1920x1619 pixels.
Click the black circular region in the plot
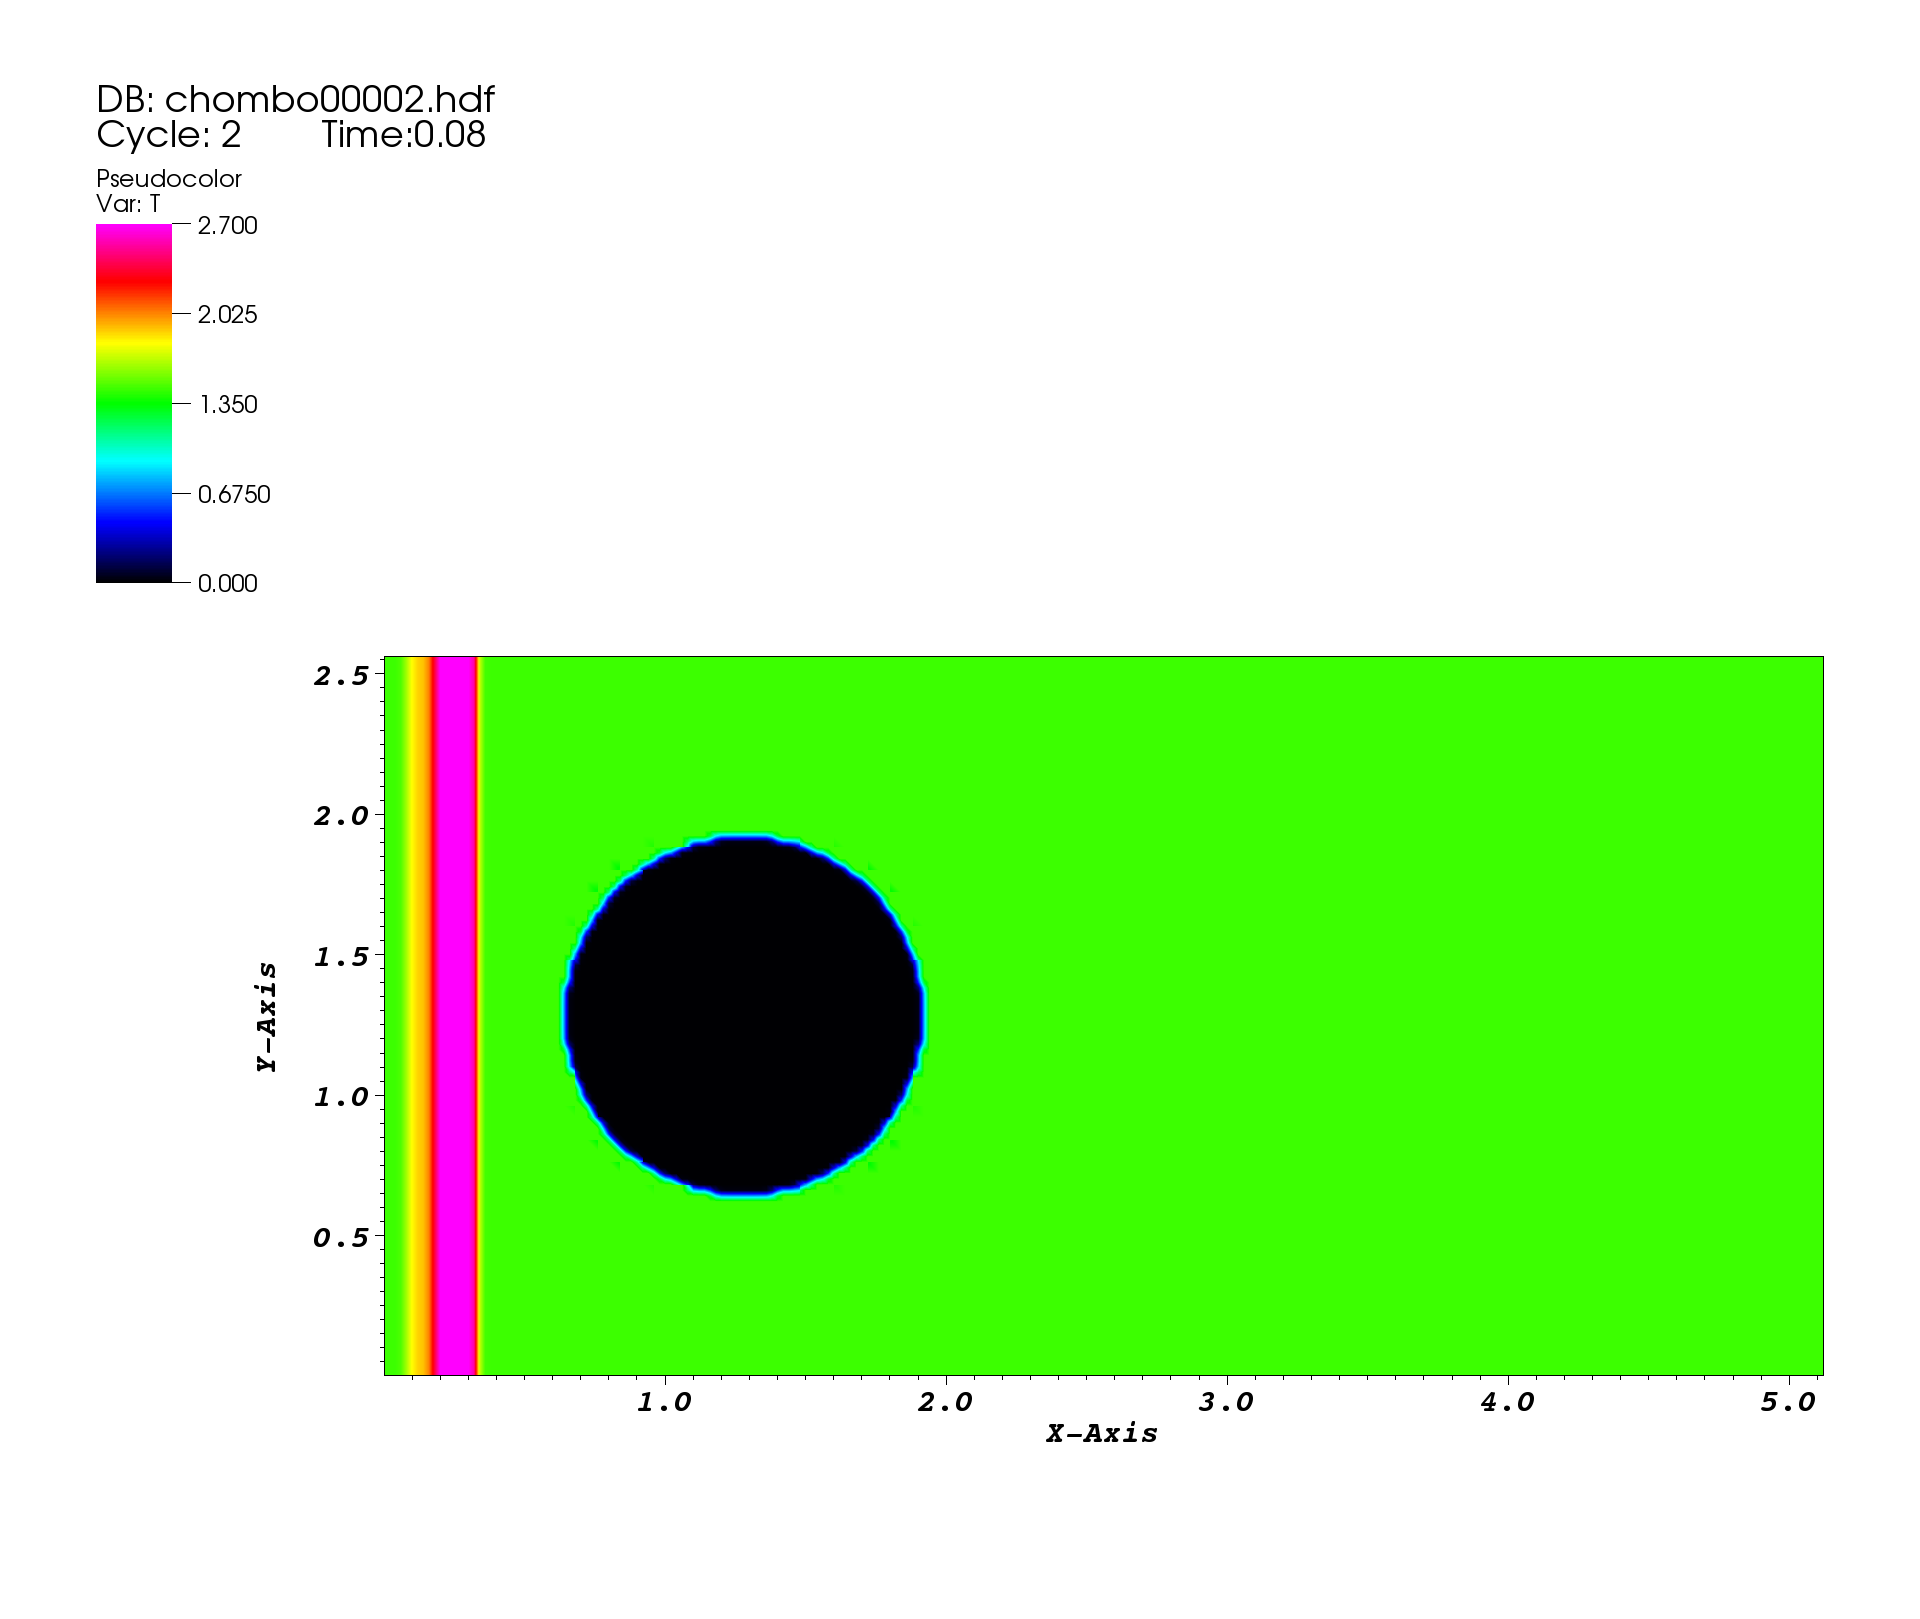coord(744,1015)
